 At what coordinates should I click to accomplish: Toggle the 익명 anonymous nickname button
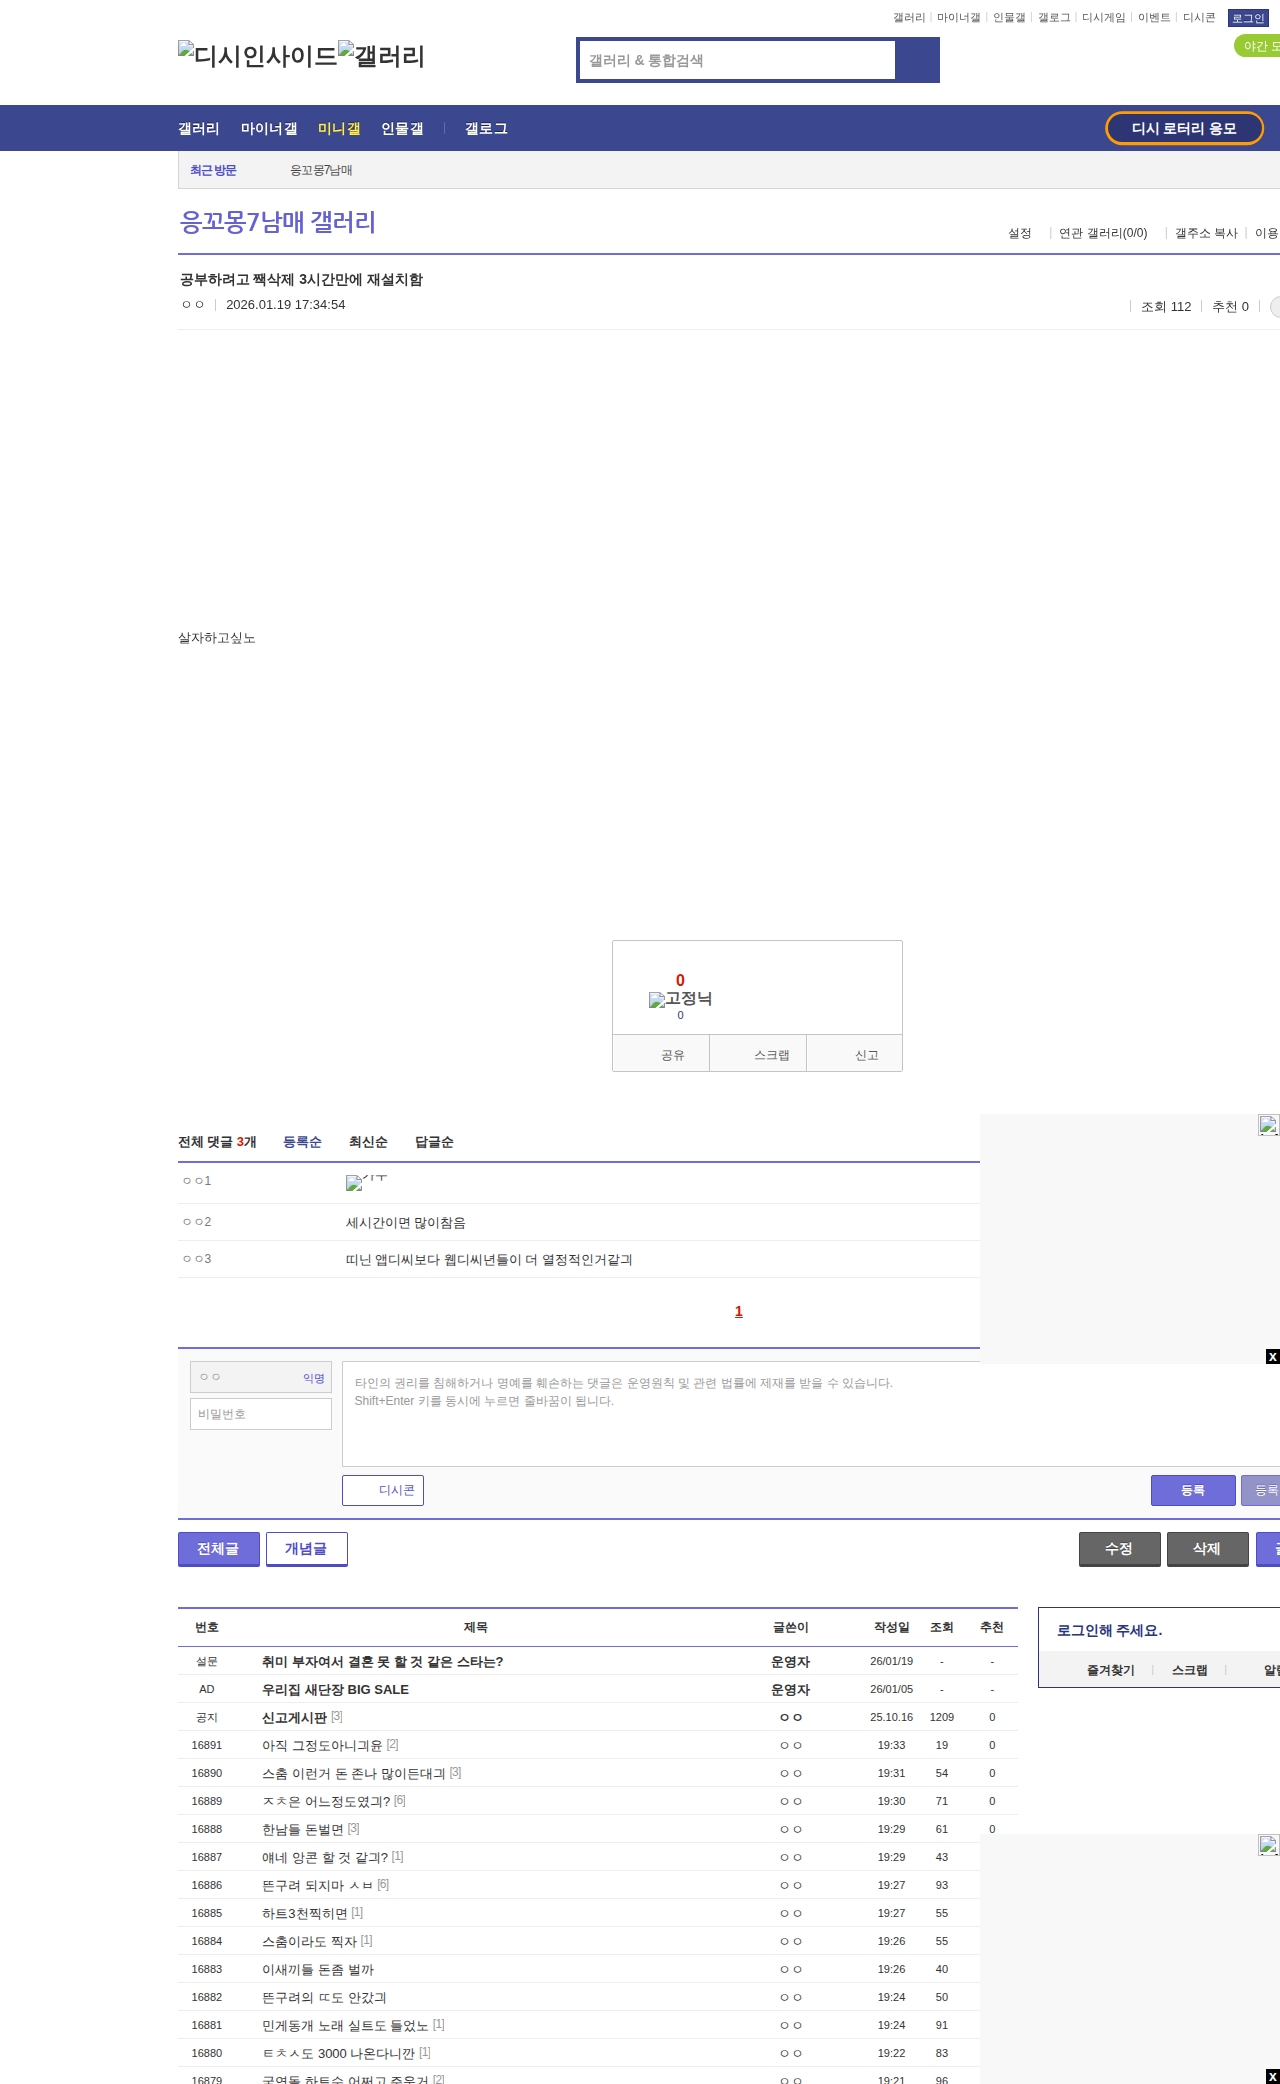pos(313,1378)
